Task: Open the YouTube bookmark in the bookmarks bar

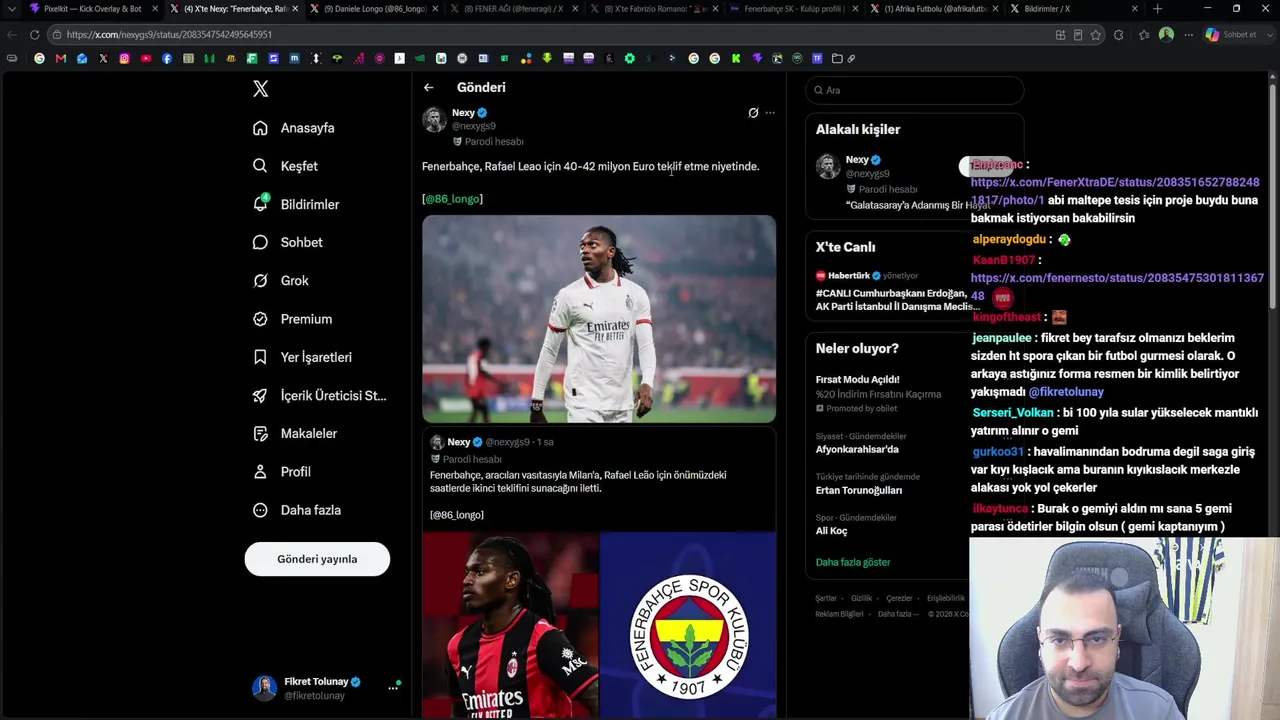Action: coord(146,58)
